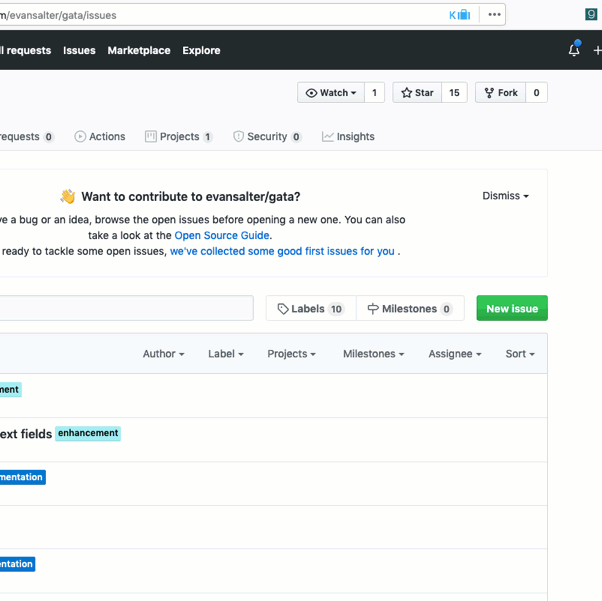This screenshot has width=602, height=601.
Task: Click the issues search filter field
Action: [127, 308]
